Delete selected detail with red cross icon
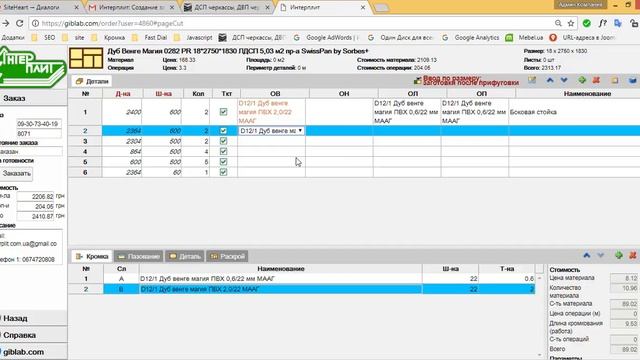 pyautogui.click(x=596, y=80)
